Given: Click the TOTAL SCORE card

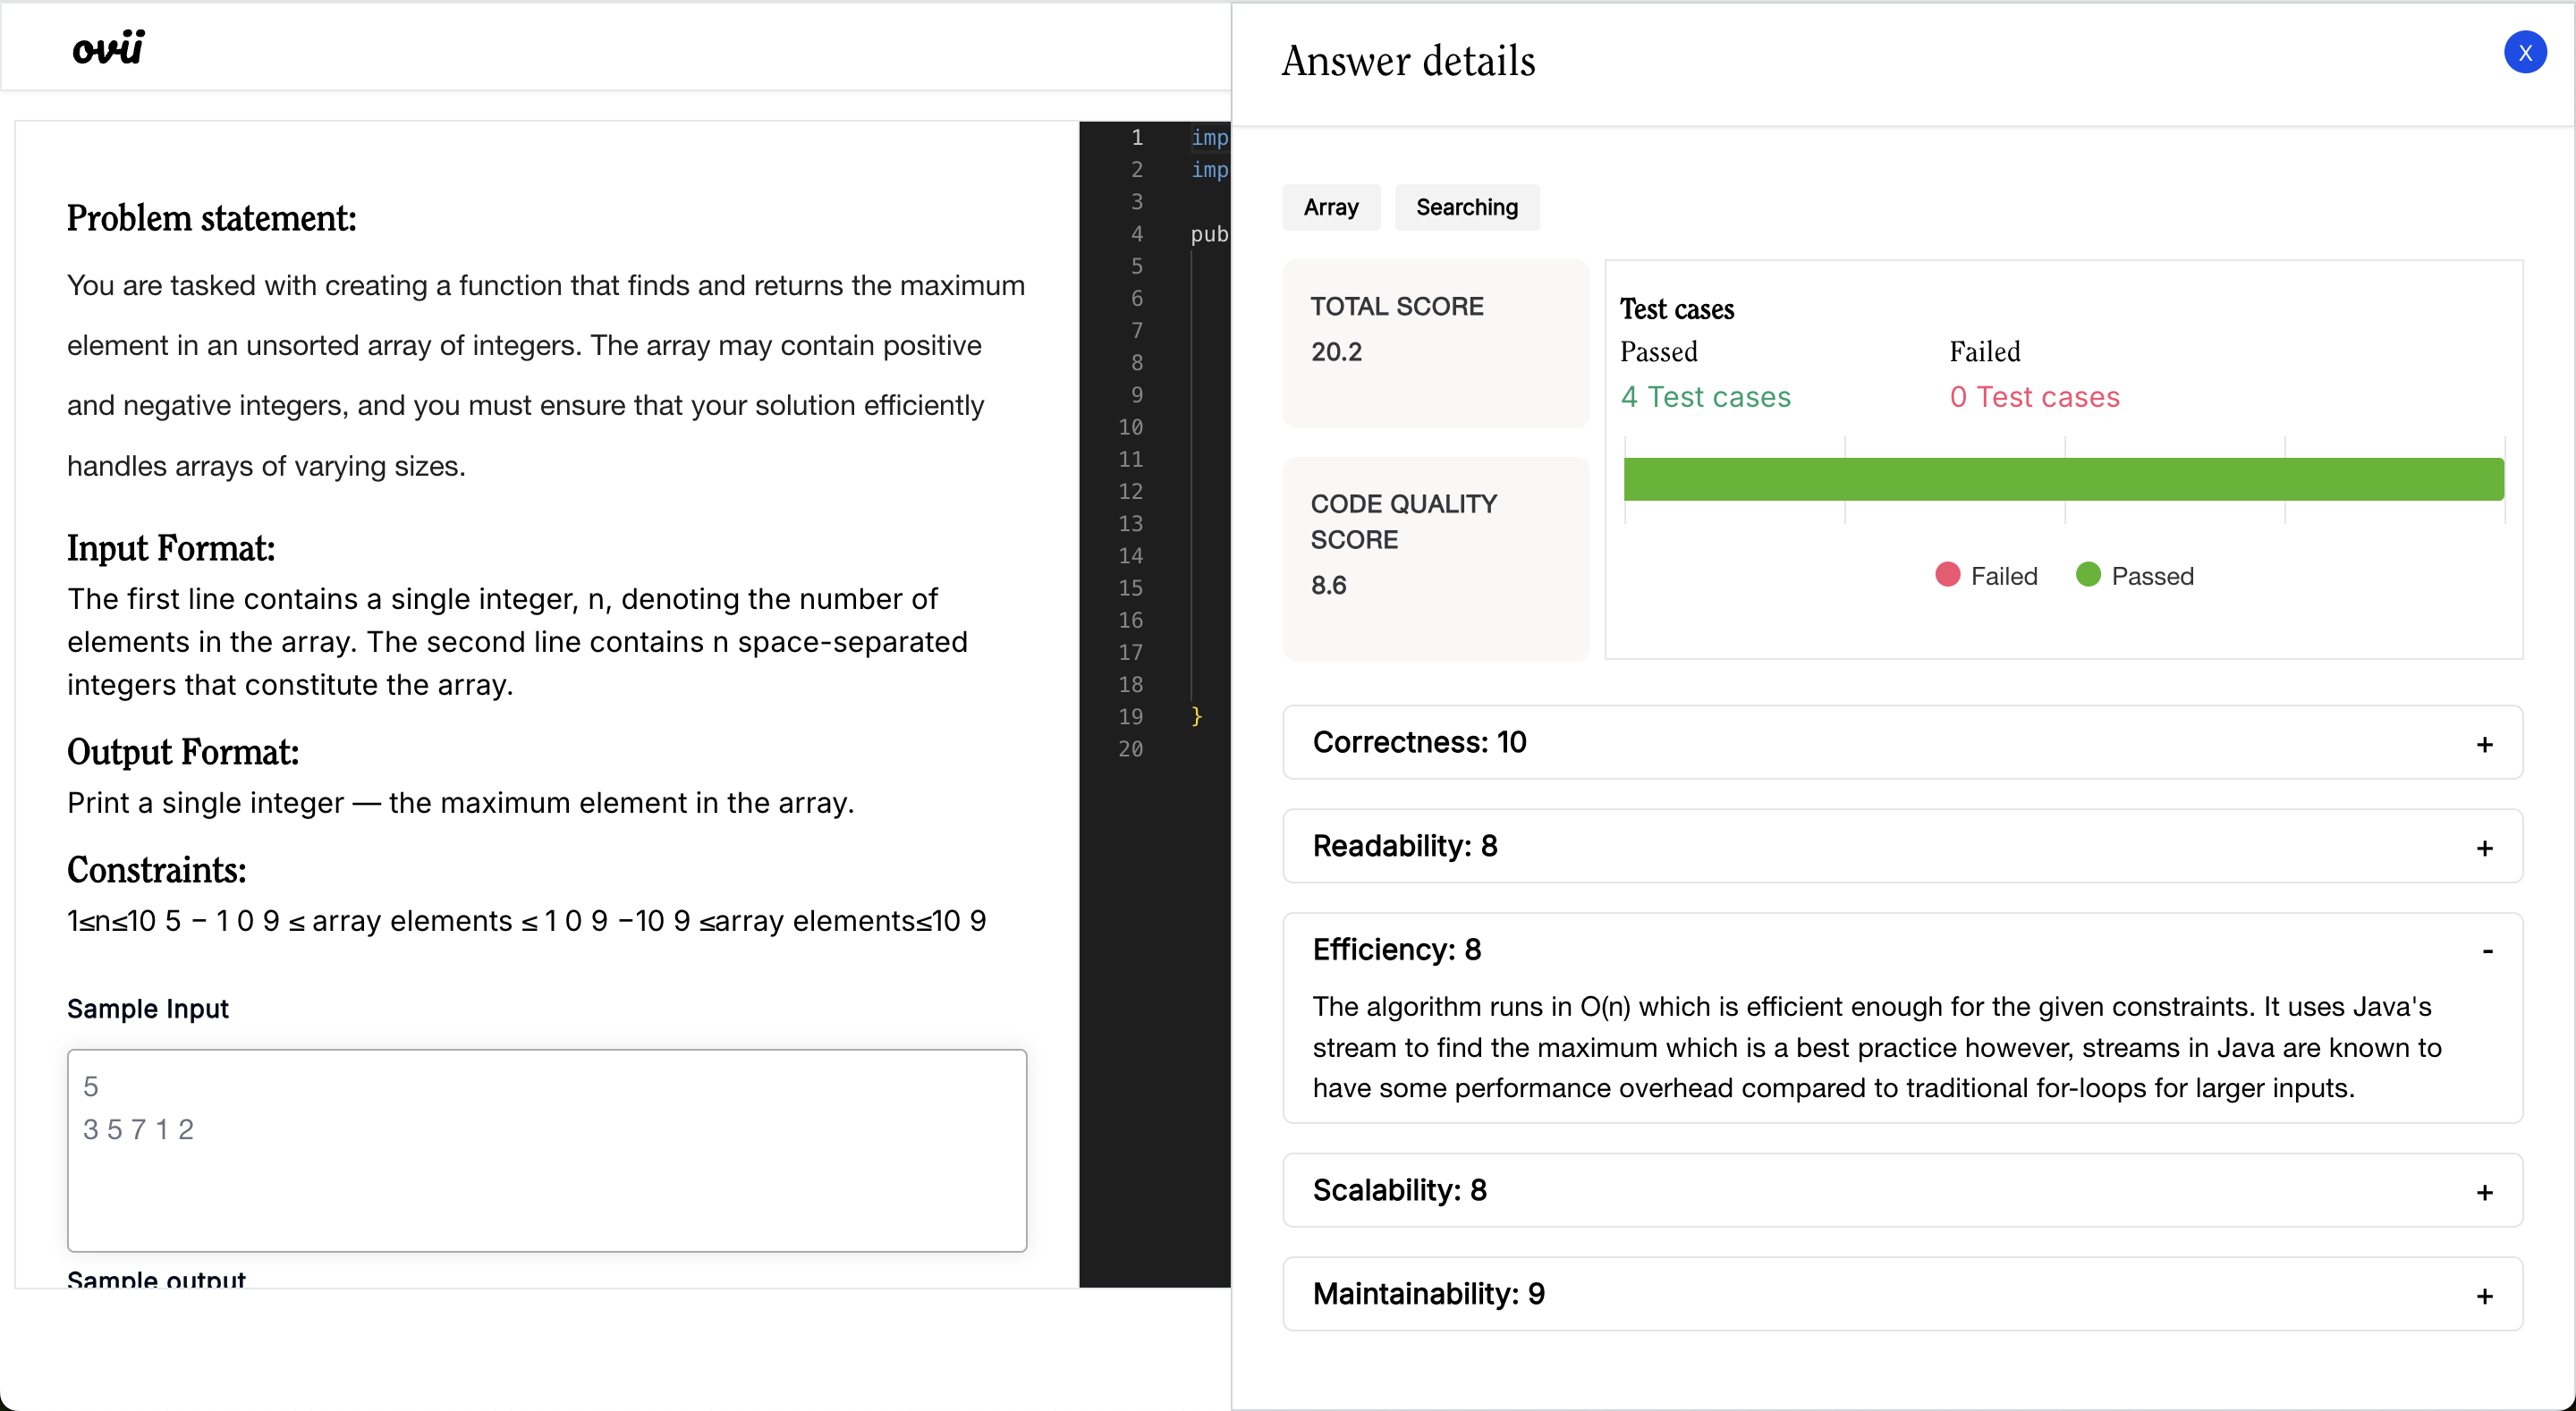Looking at the screenshot, I should 1435,343.
